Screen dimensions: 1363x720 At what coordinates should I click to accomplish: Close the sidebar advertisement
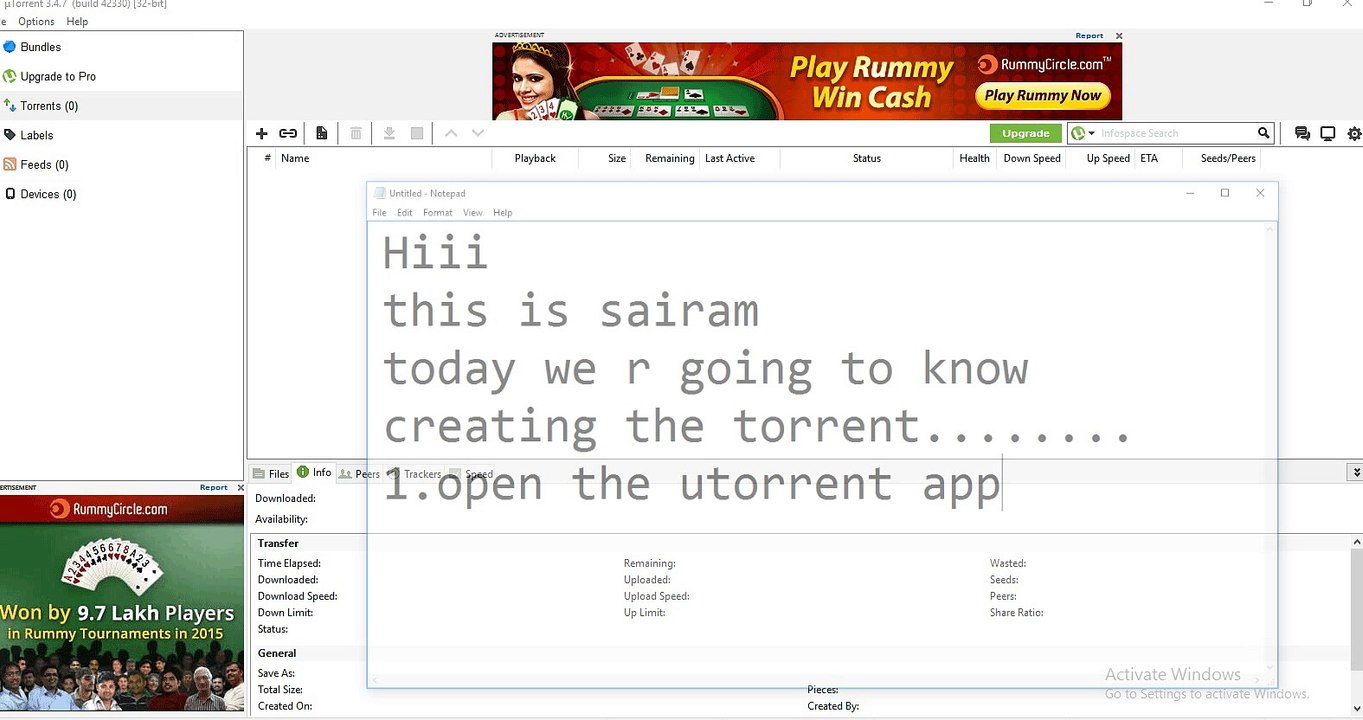240,488
